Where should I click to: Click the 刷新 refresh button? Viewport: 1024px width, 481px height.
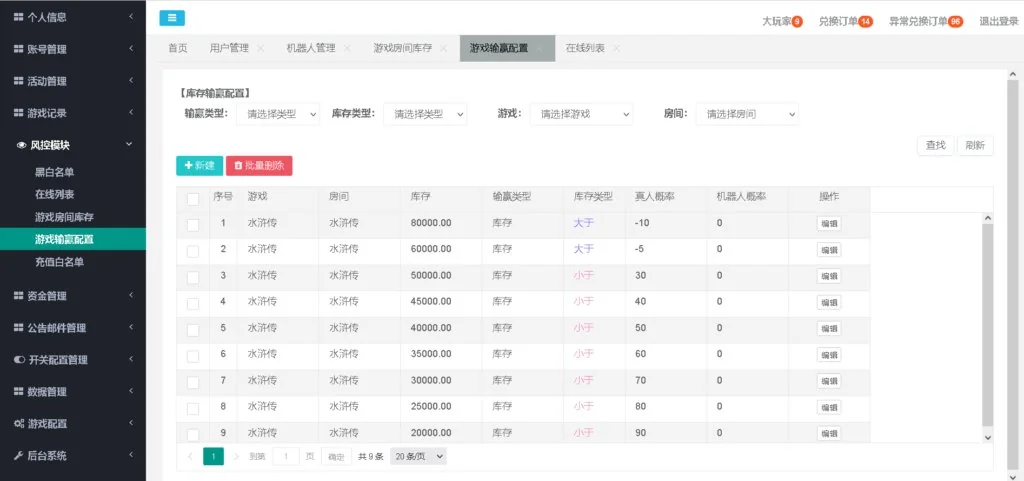click(x=976, y=146)
